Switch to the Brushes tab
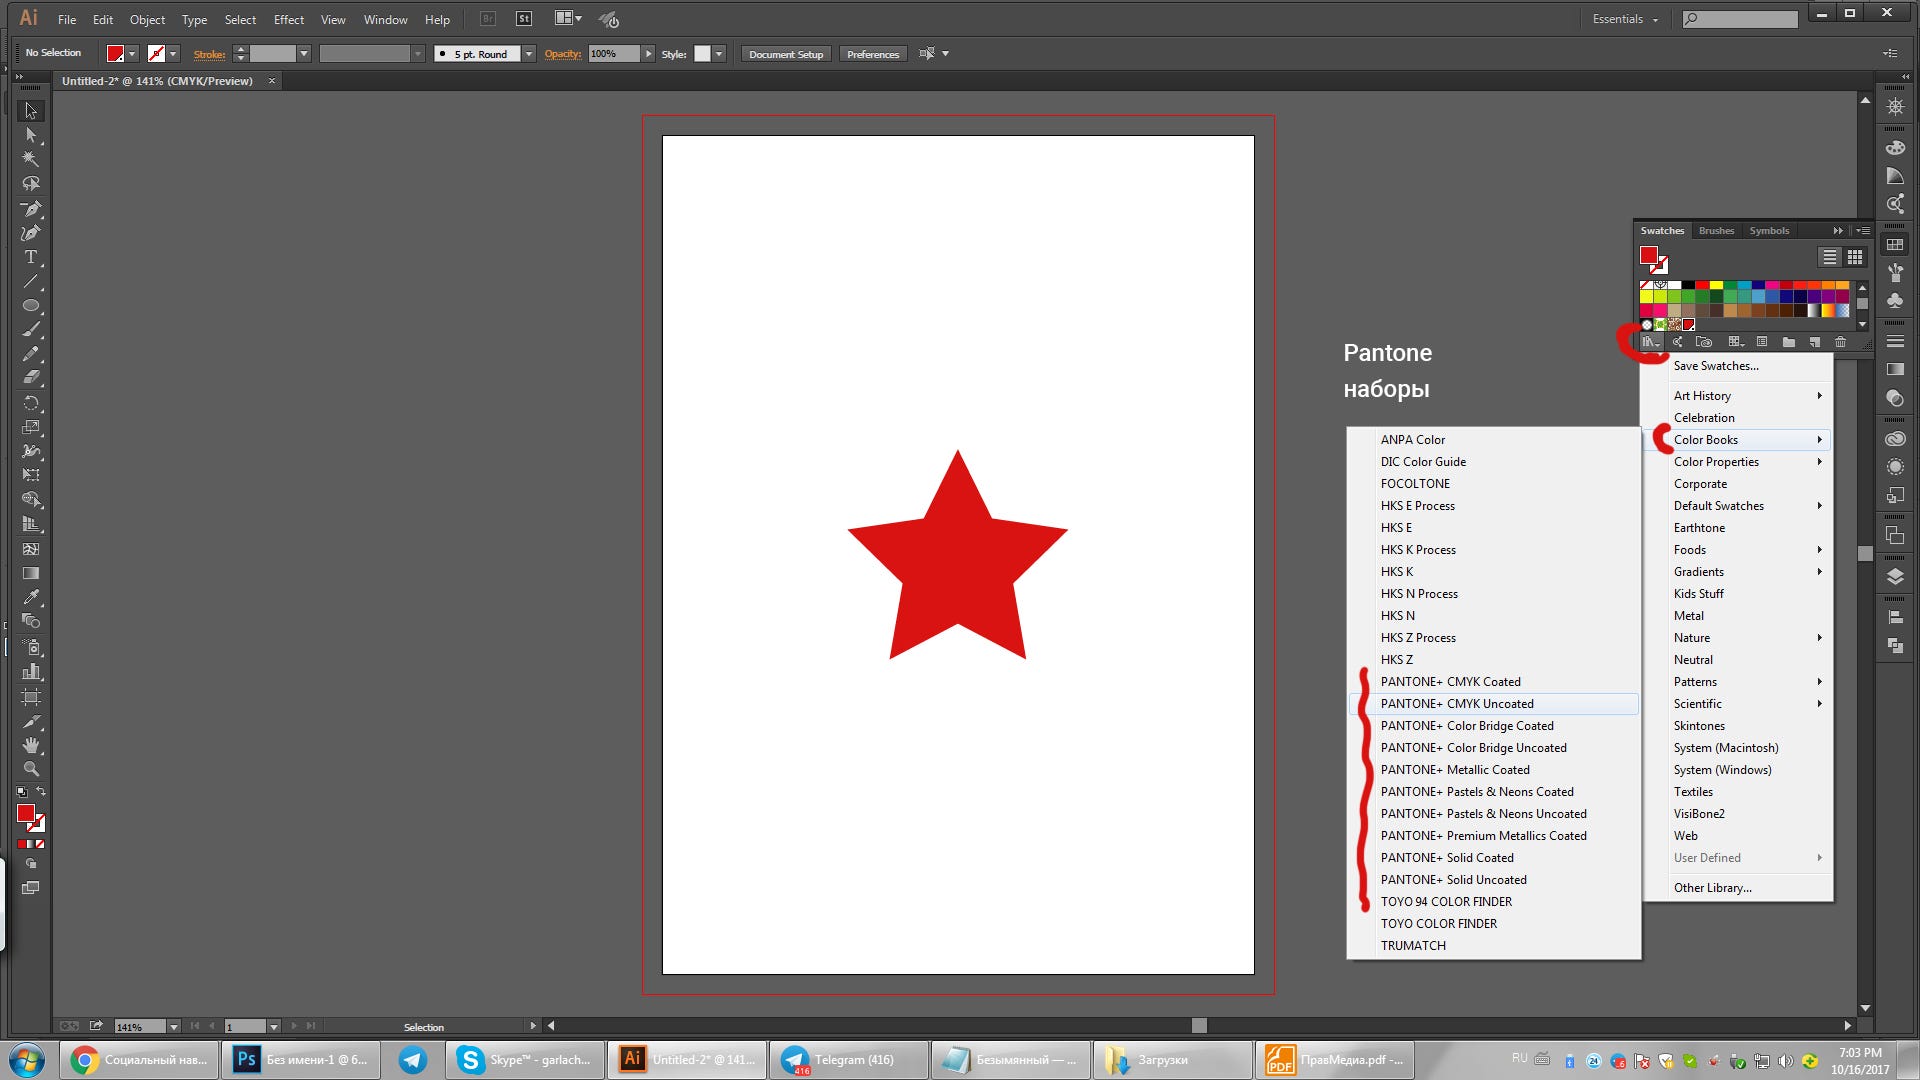Viewport: 1920px width, 1080px height. coord(1716,231)
